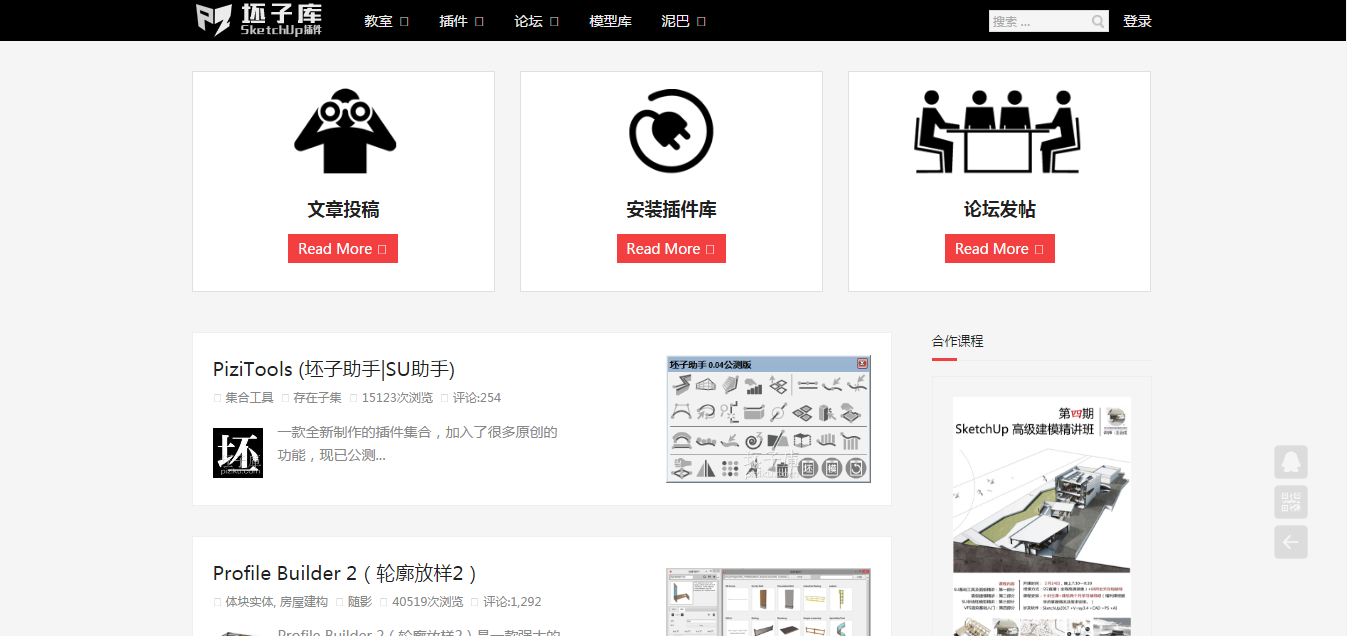Click the magnifier search icon
Viewport: 1347px width, 636px height.
pos(1098,21)
